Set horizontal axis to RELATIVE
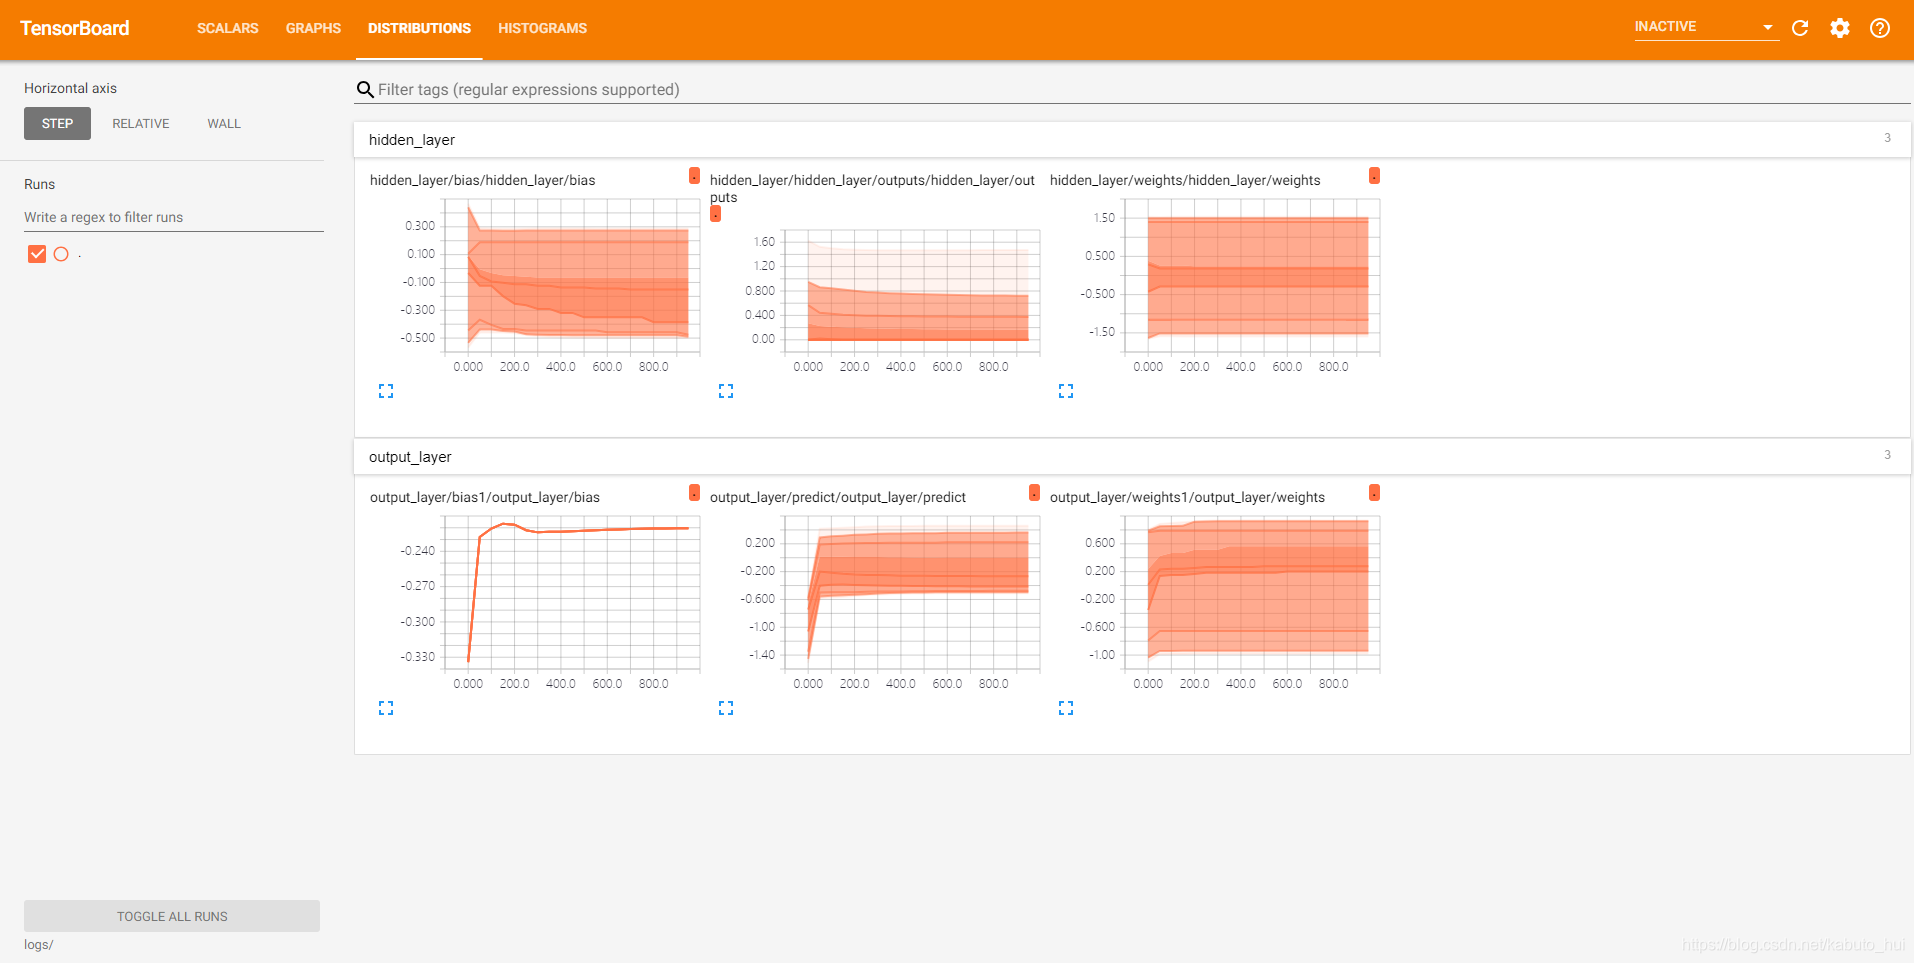Screen dimensions: 1914x963 coord(141,124)
